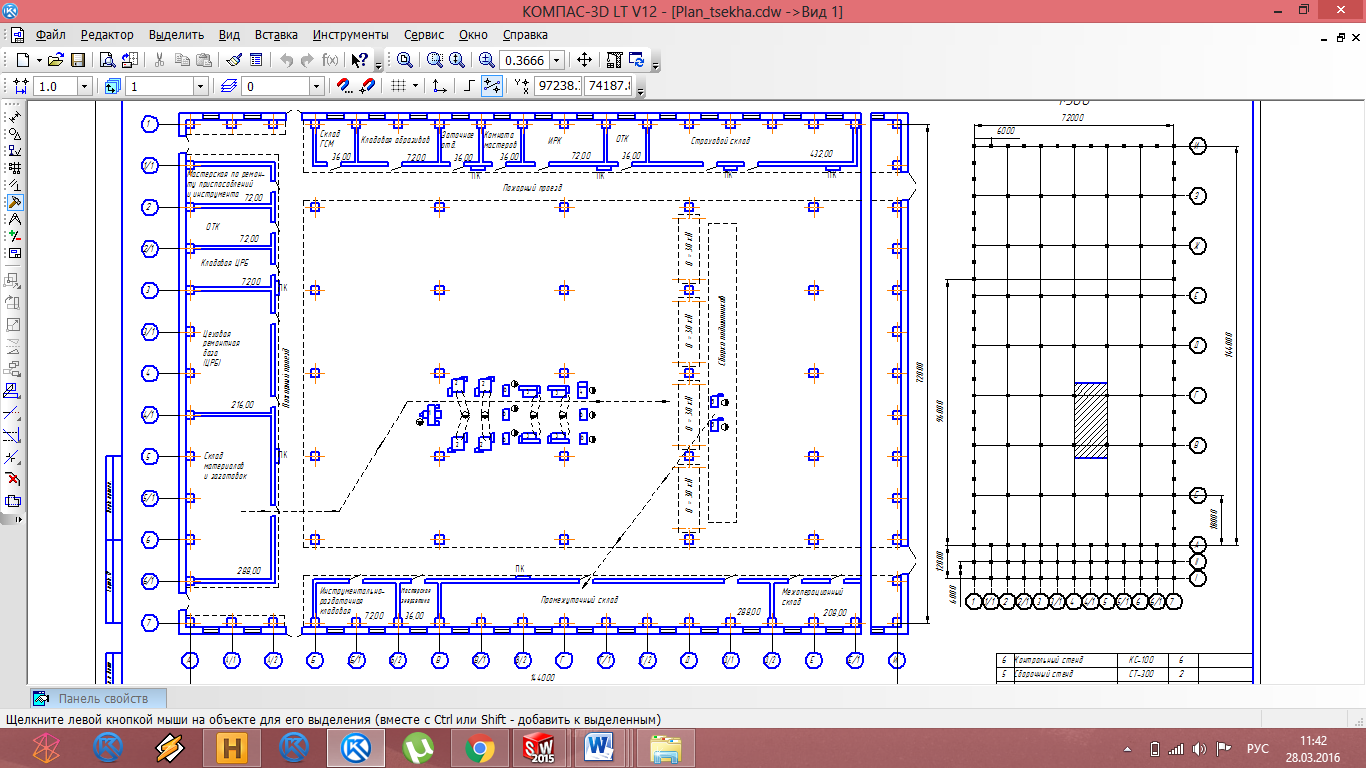Save the drawing with the floppy disk icon
The height and width of the screenshot is (768, 1366).
point(78,60)
